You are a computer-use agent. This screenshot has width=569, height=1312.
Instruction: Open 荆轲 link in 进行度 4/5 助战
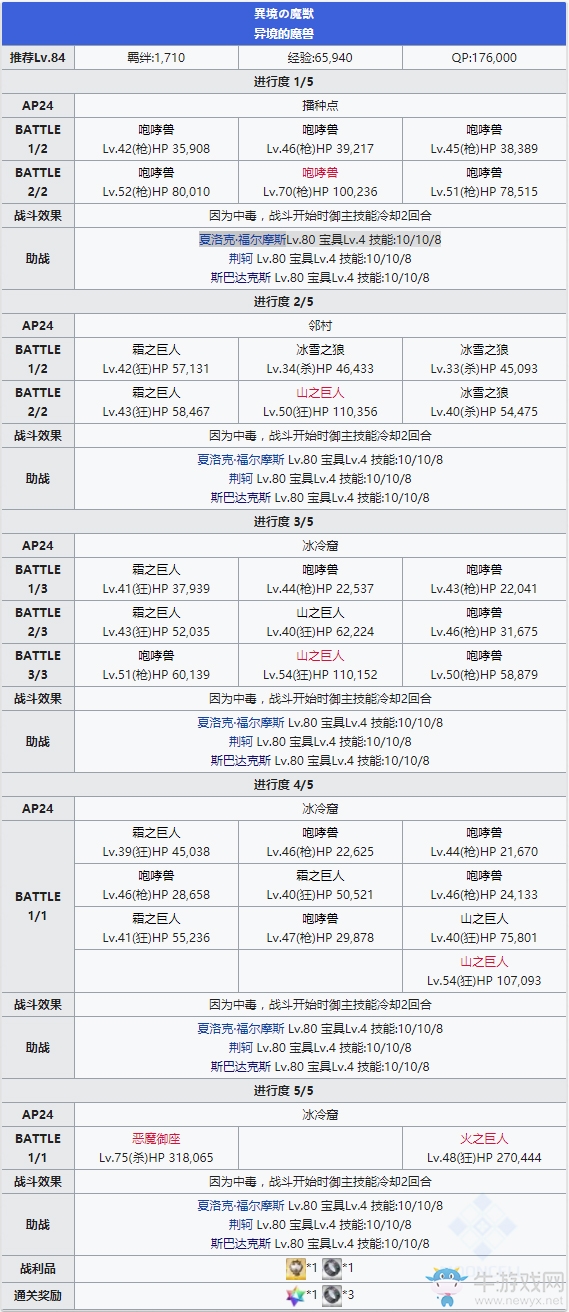point(240,1047)
